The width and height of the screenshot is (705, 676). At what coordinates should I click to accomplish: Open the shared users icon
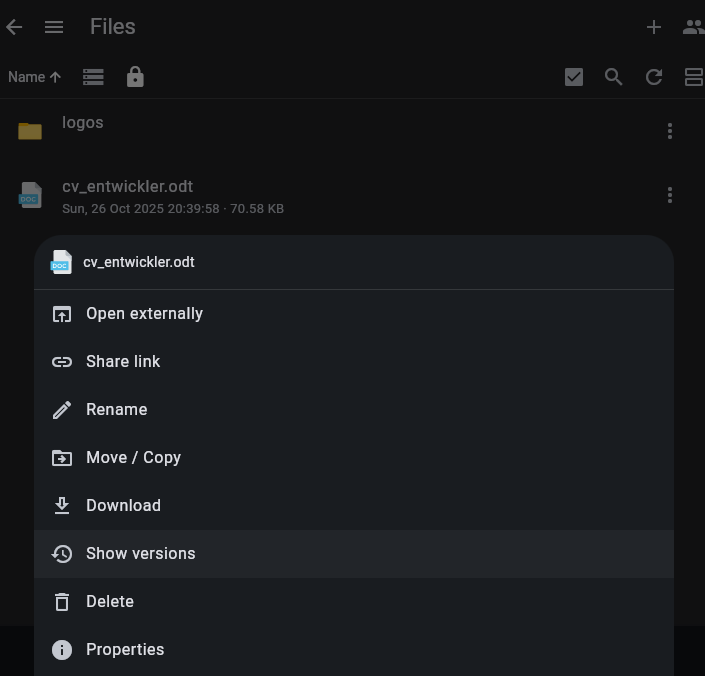pyautogui.click(x=693, y=27)
